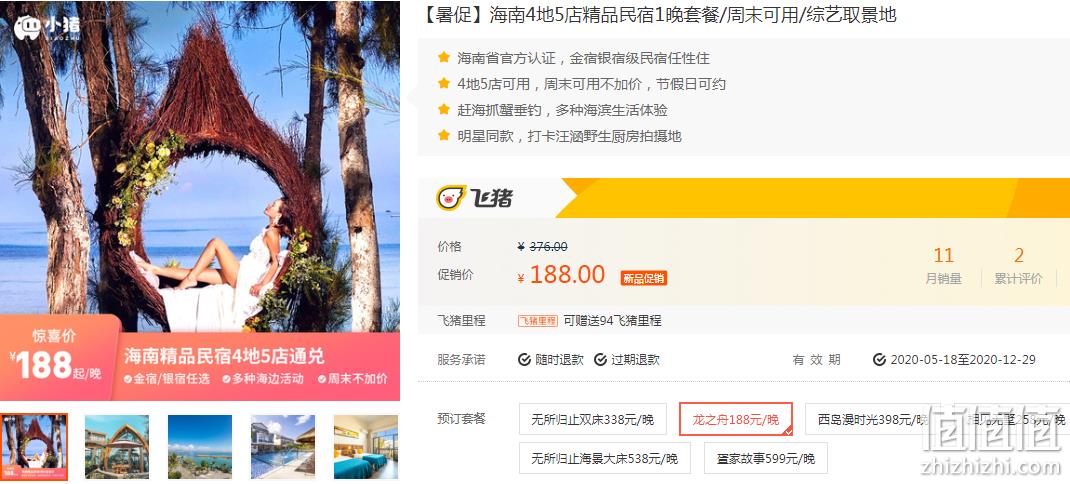Select the swimming pool thumbnail
Viewport: 1070px width, 484px height.
point(283,447)
